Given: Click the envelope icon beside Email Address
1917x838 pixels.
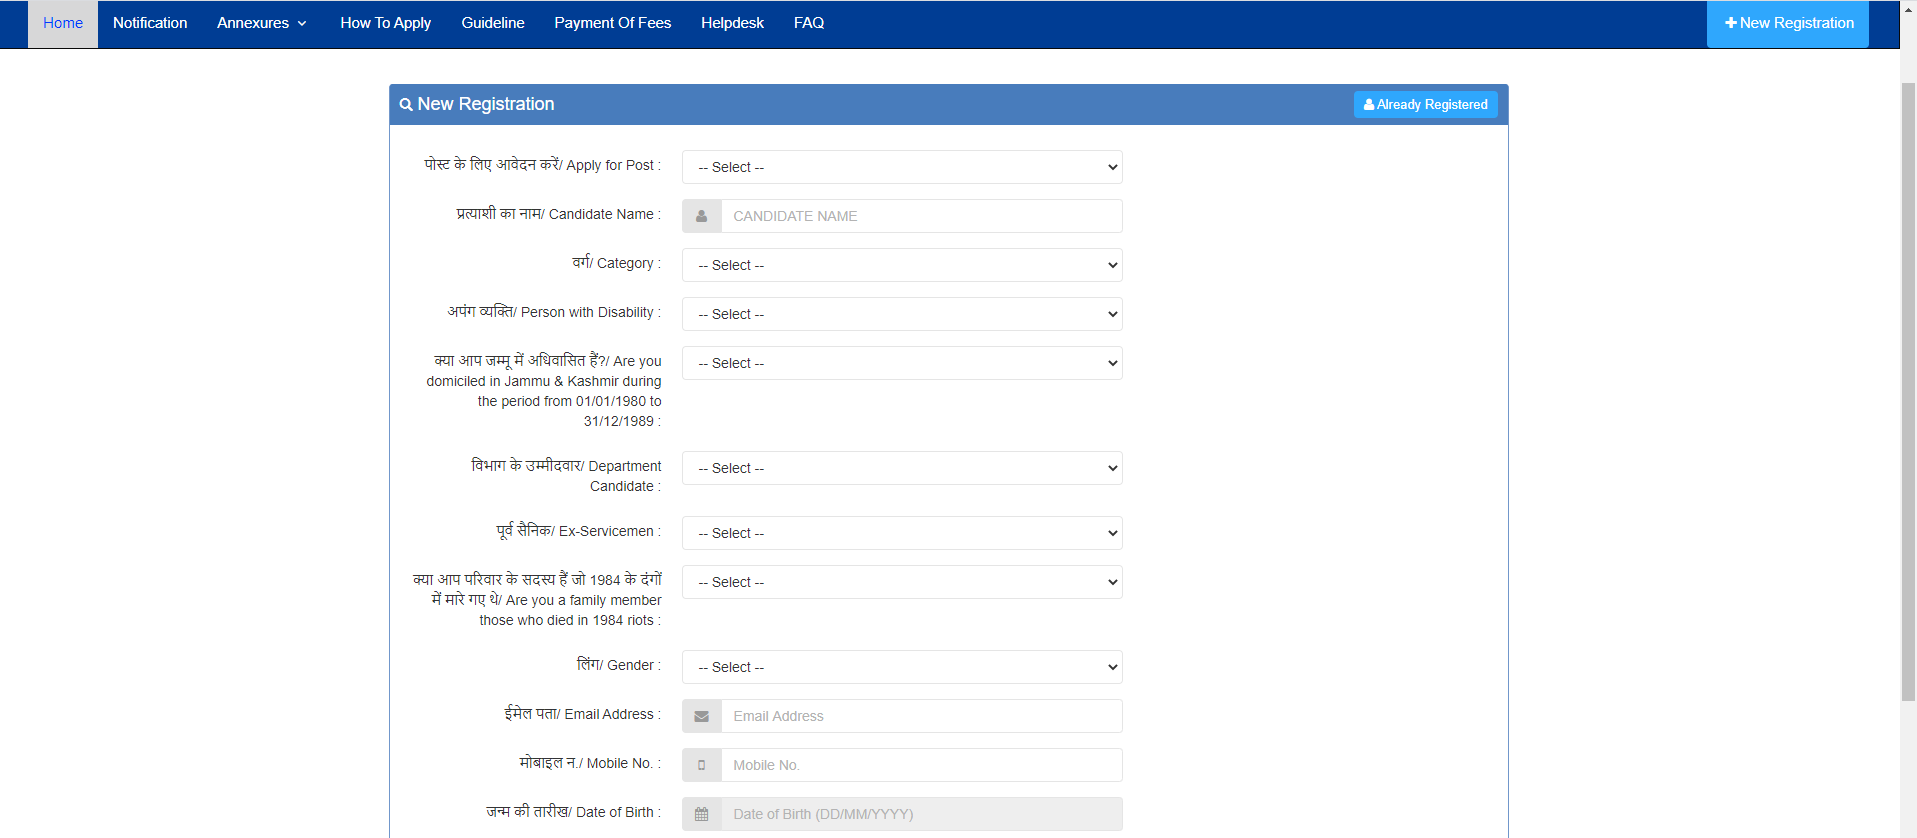Looking at the screenshot, I should click(x=702, y=716).
